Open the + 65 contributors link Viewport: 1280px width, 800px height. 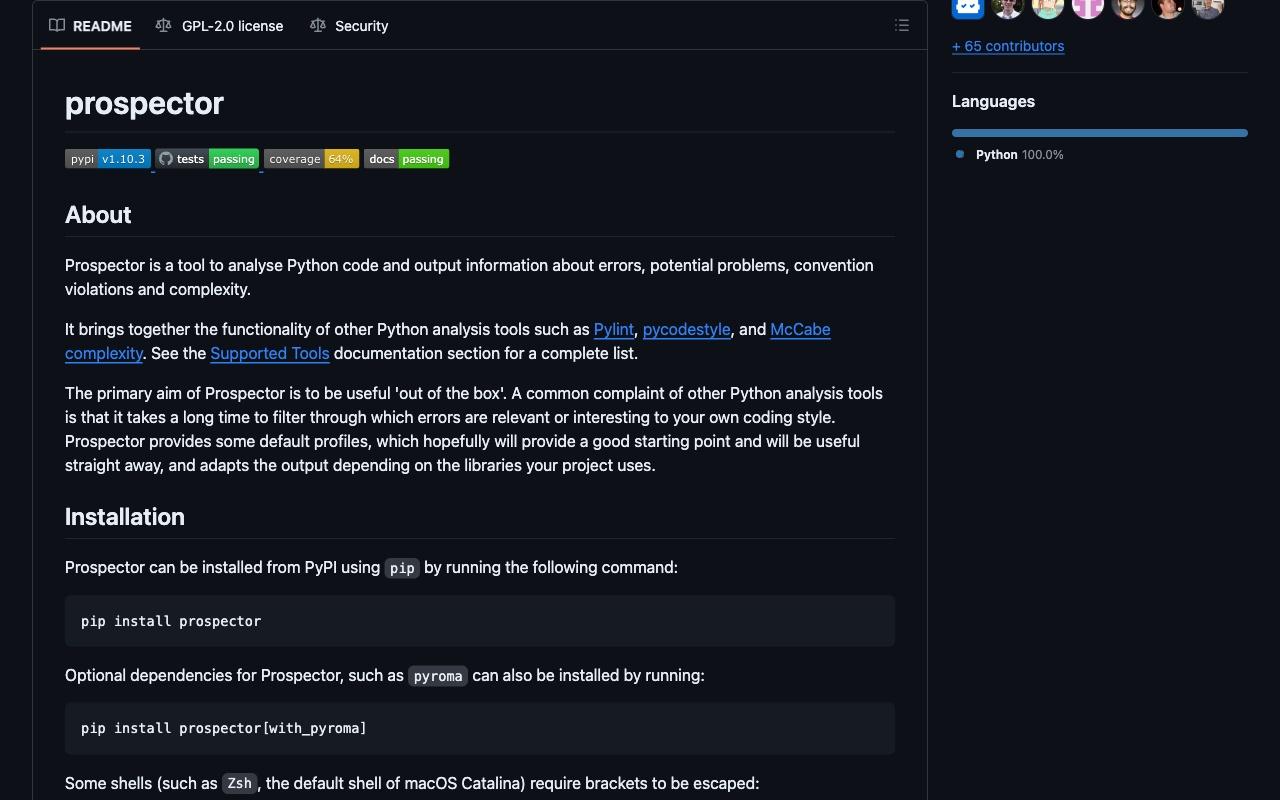1008,46
